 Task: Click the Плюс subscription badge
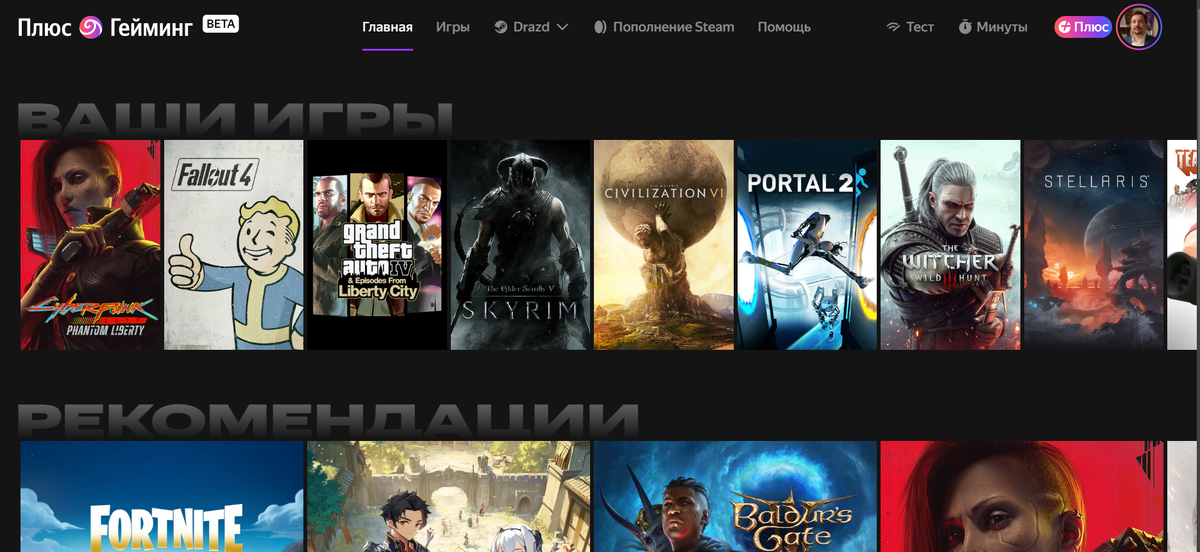1083,27
